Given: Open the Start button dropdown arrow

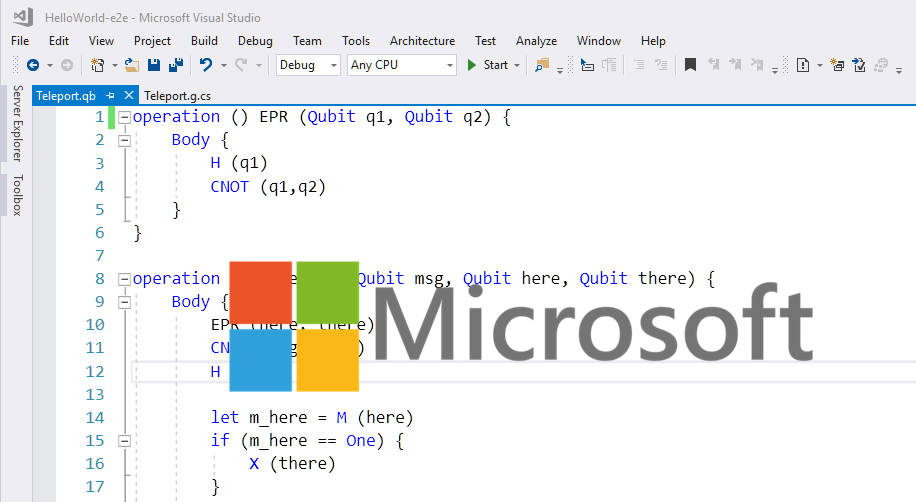Looking at the screenshot, I should (517, 65).
